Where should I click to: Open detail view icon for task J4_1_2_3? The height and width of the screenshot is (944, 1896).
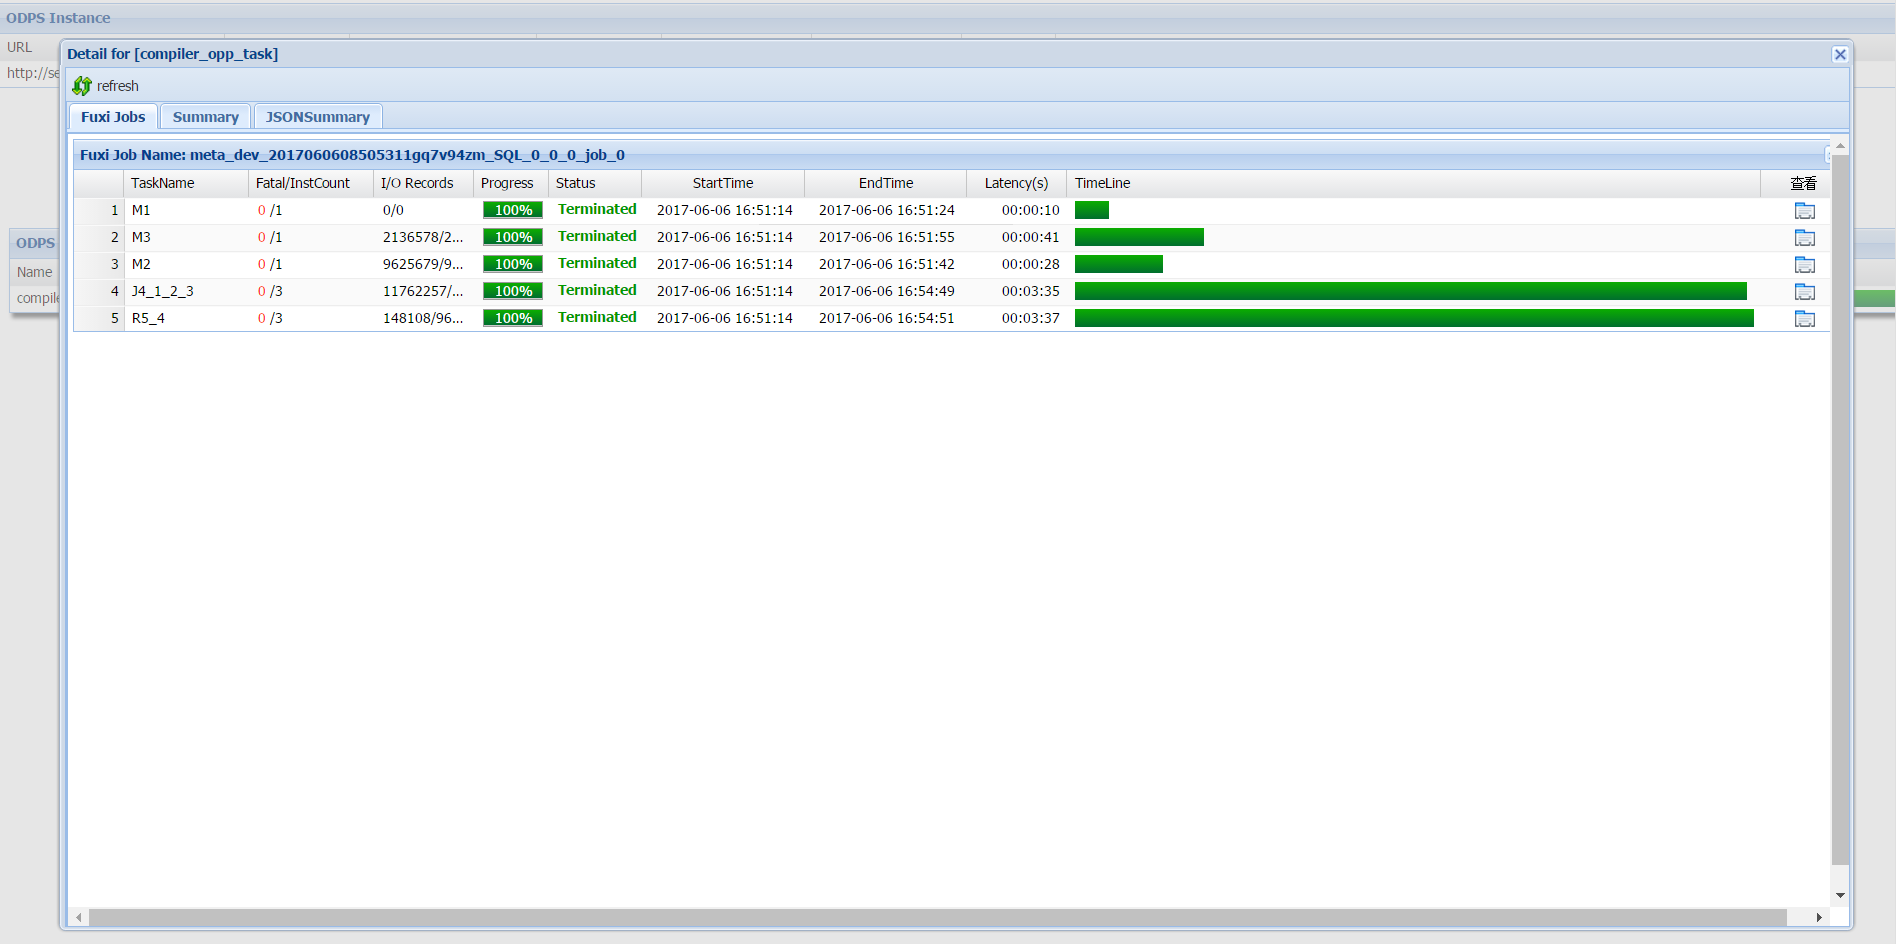(x=1804, y=292)
